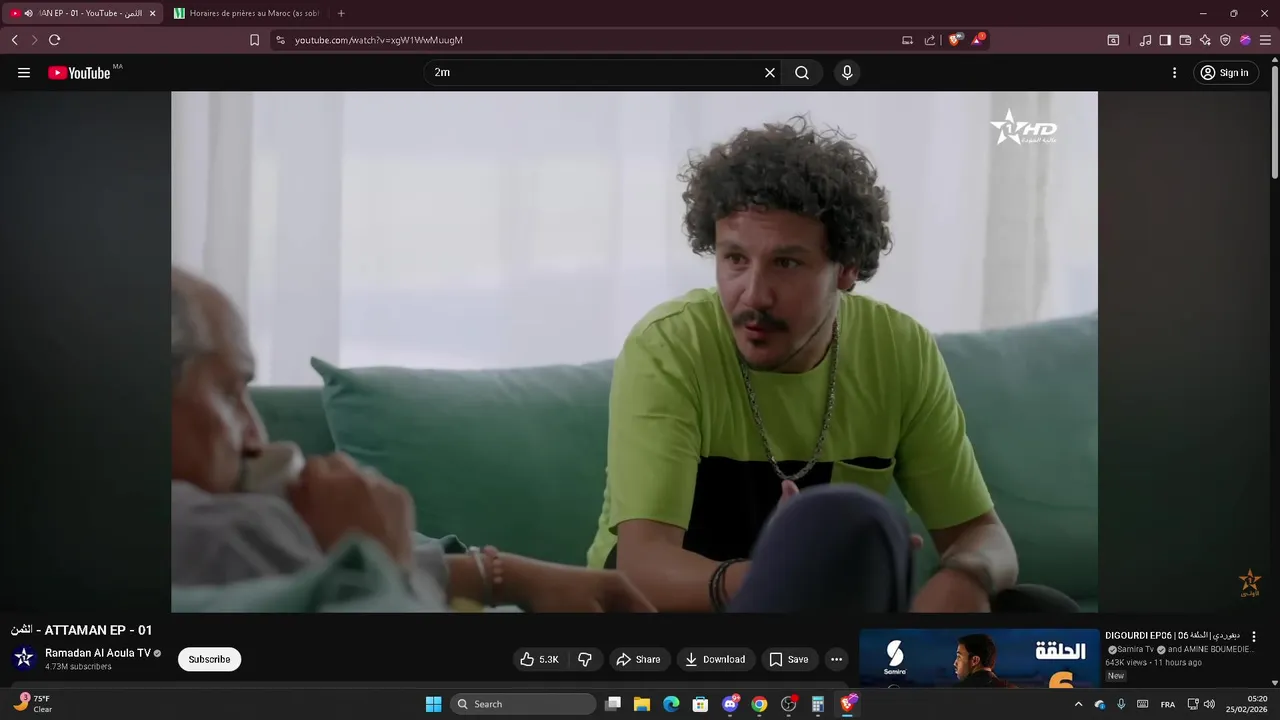Click the browser share page icon
Screen dimensions: 1280x720
click(930, 40)
